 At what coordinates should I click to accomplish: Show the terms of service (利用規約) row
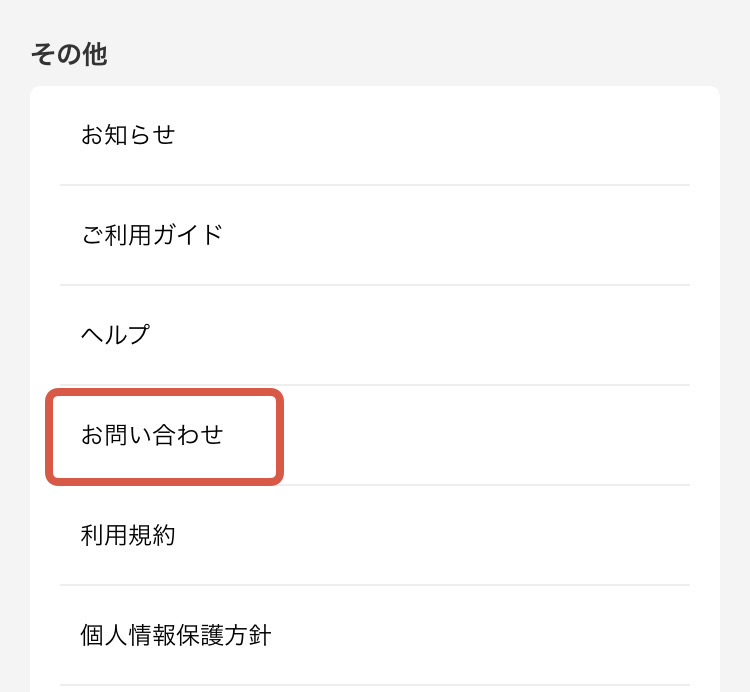(374, 535)
